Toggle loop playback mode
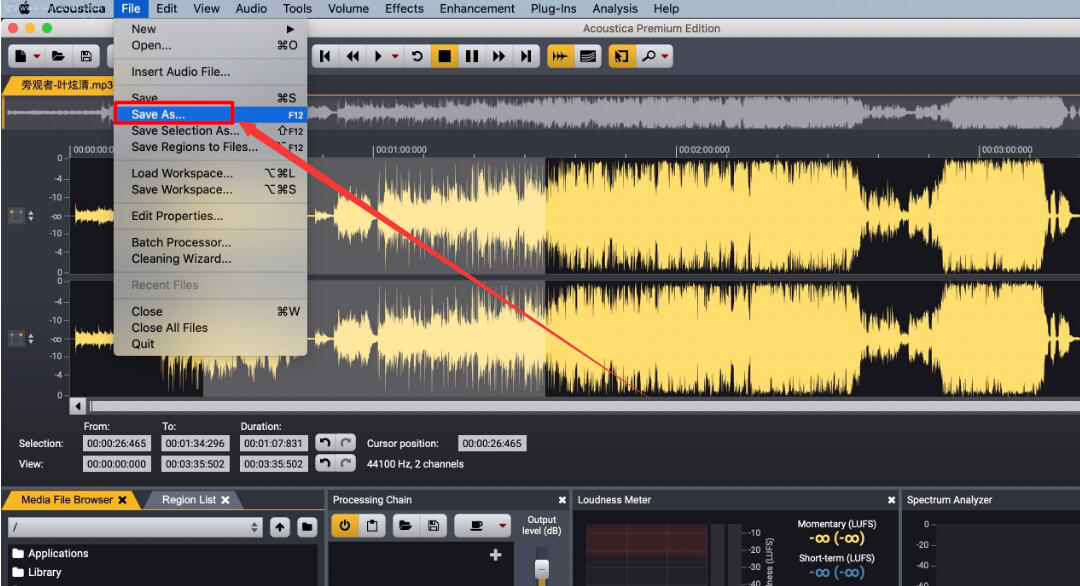 tap(417, 56)
